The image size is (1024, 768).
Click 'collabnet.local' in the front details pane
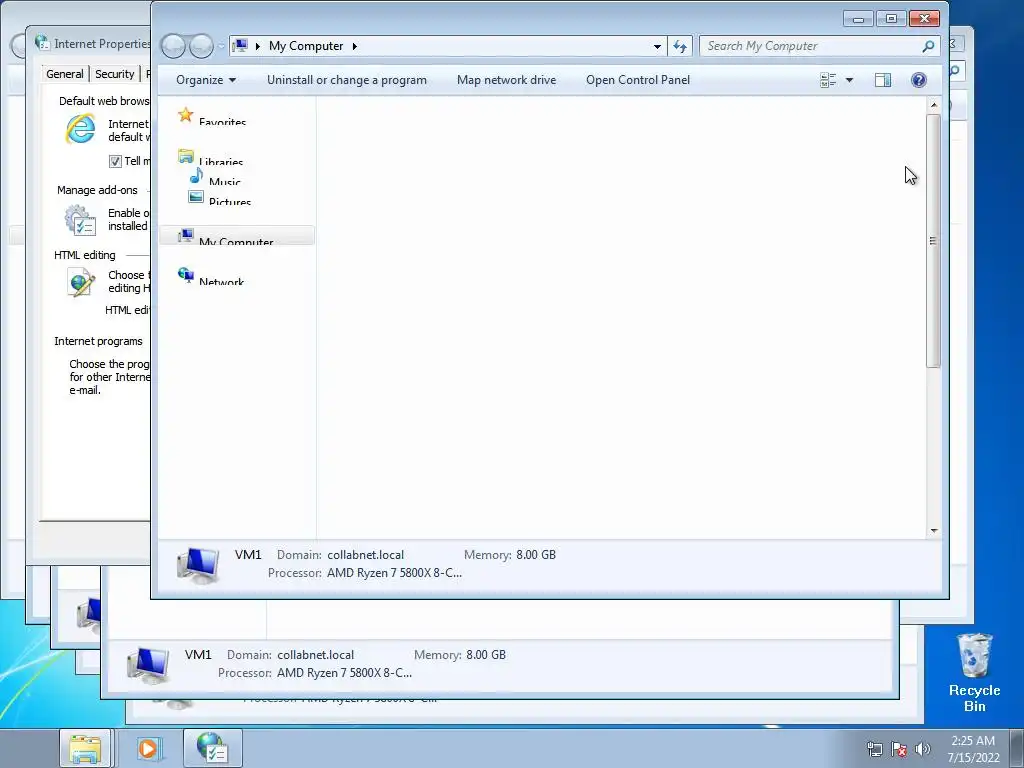point(366,554)
